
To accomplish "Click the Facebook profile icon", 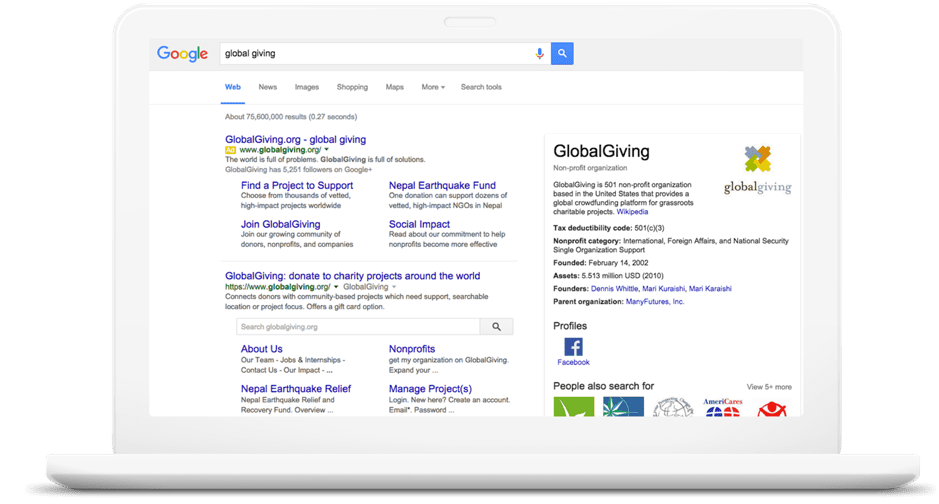I will pos(573,347).
